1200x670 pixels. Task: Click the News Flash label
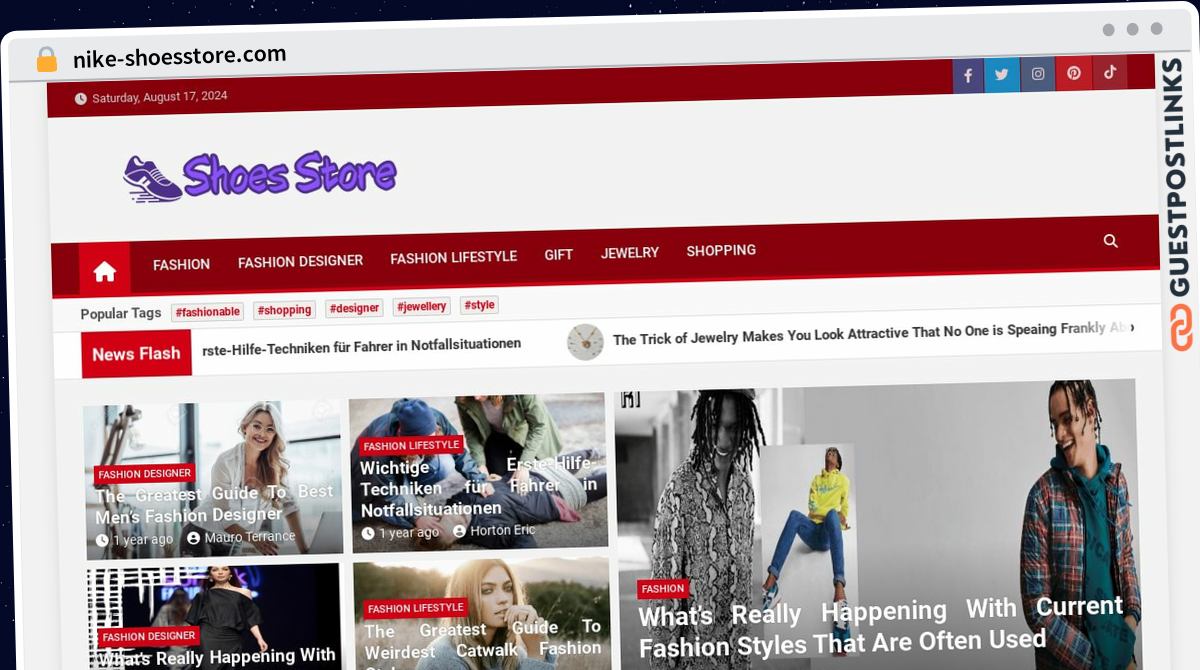[x=136, y=354]
